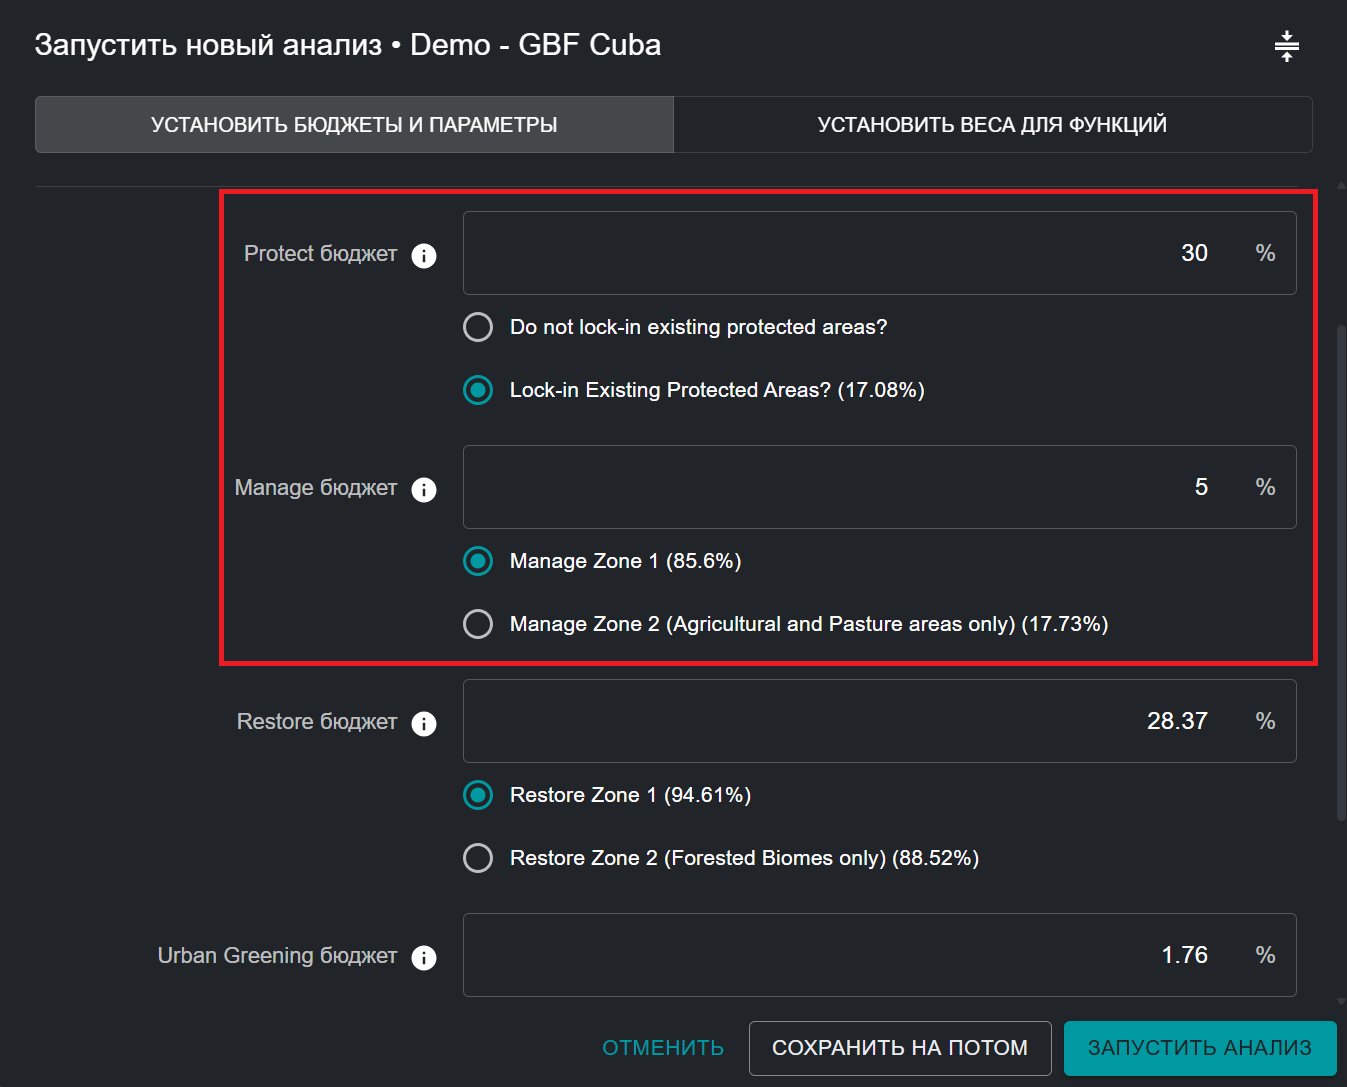Select Restore Zone 1 radio button
1347x1087 pixels.
(x=478, y=795)
